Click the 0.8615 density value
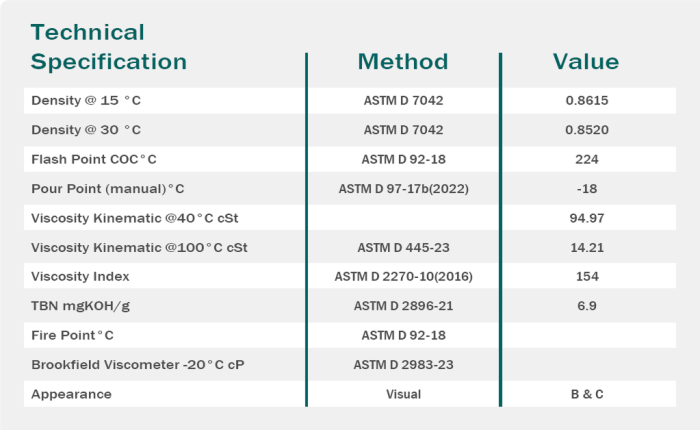700x430 pixels. (586, 101)
